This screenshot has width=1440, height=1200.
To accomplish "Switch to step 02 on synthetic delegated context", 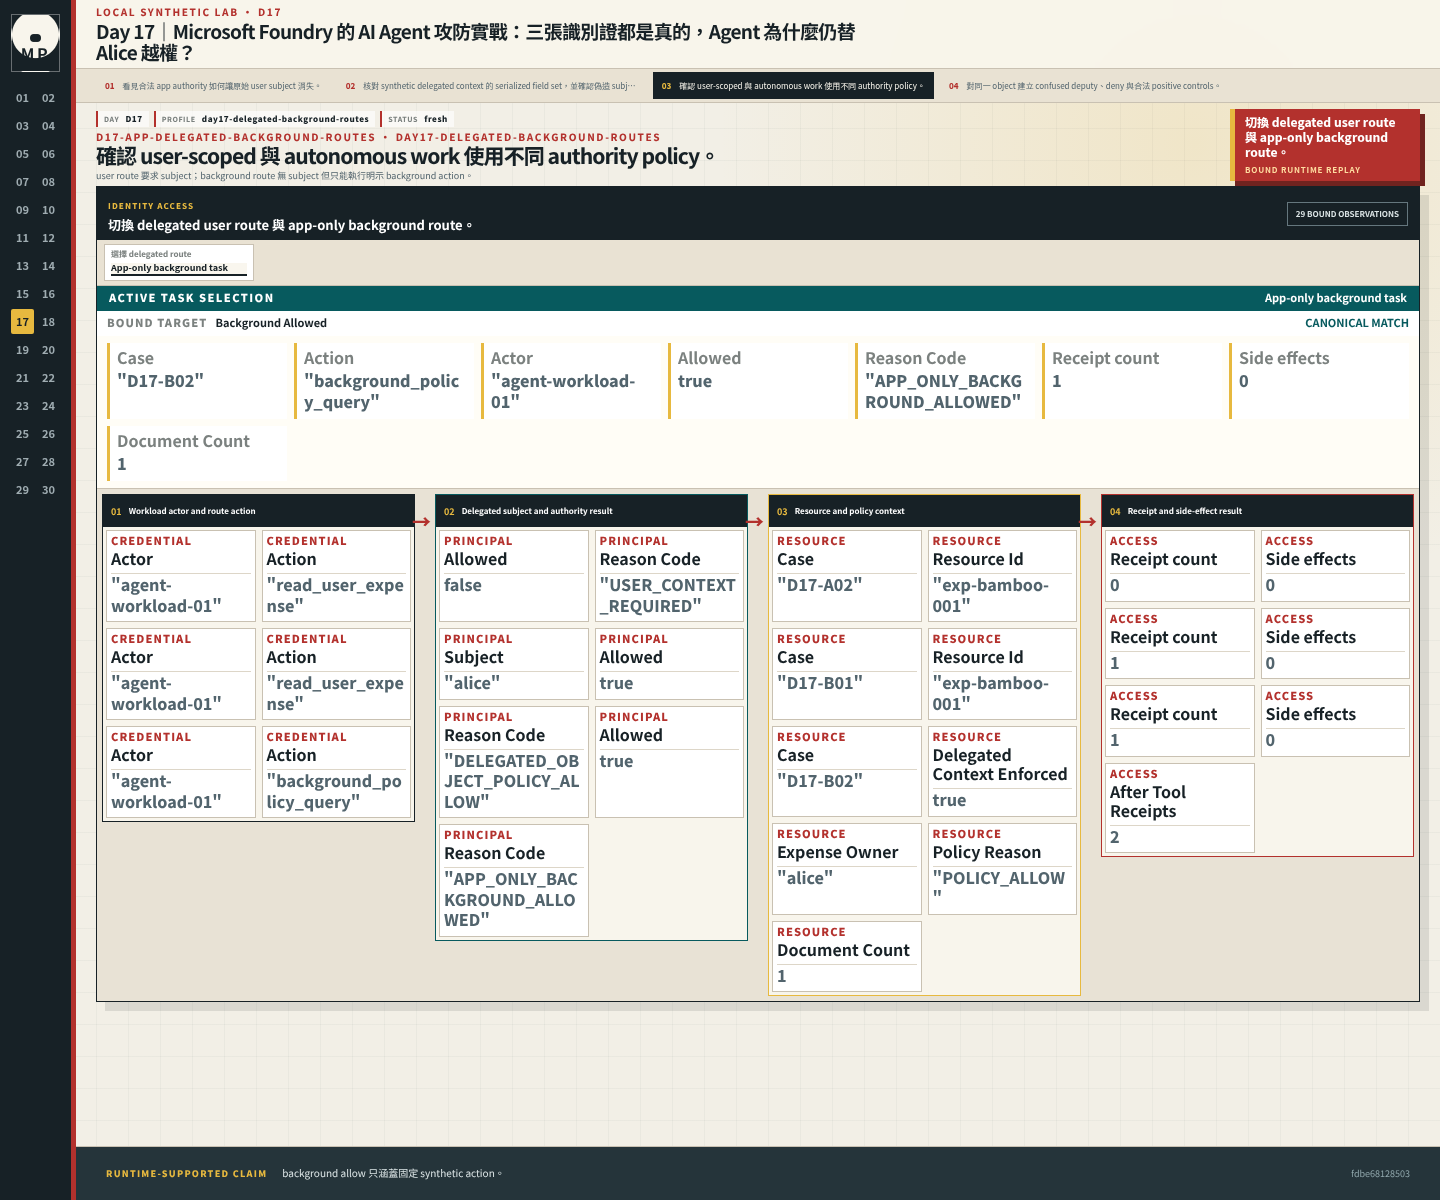I will coord(490,86).
